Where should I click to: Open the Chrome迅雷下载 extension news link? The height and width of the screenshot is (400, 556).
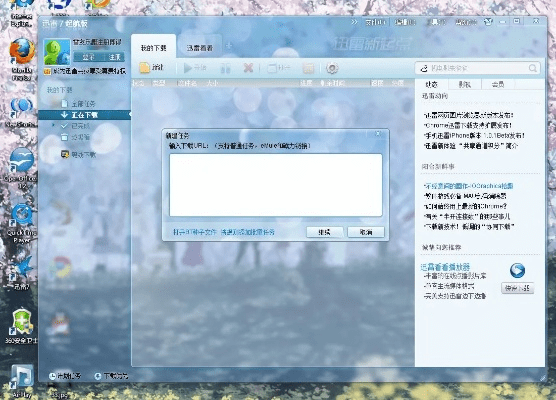pos(468,125)
